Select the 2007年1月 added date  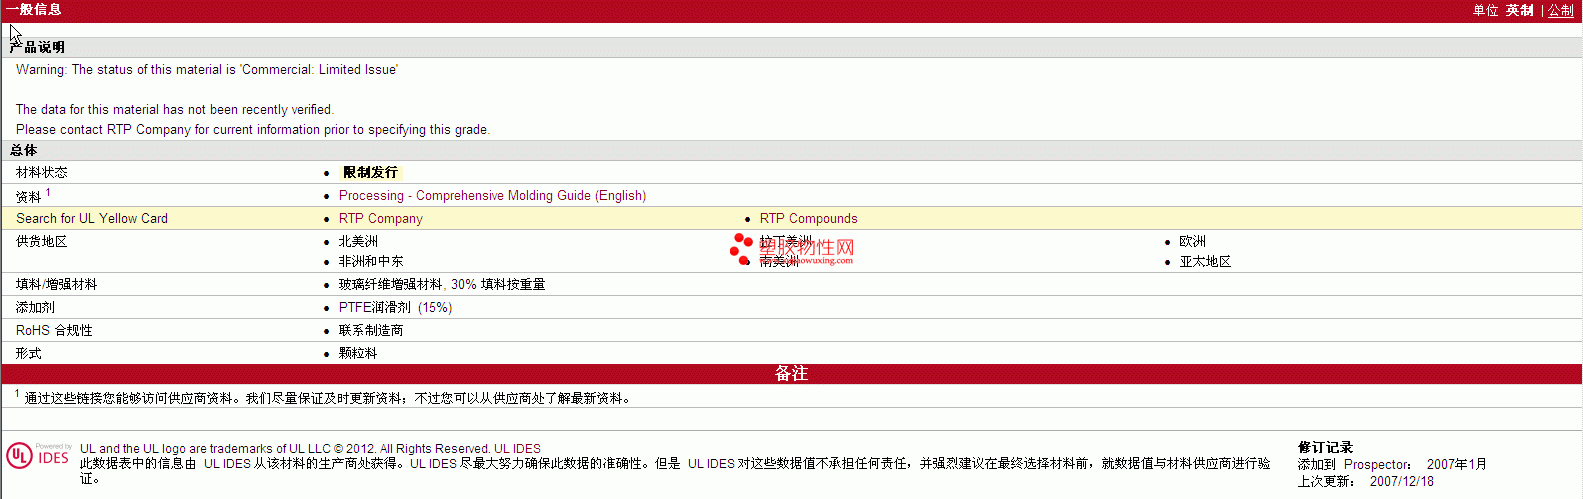1456,465
